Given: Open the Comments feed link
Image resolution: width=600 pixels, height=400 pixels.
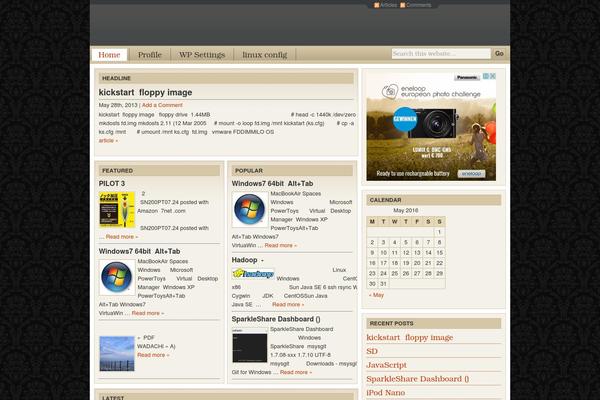Looking at the screenshot, I should [x=419, y=5].
